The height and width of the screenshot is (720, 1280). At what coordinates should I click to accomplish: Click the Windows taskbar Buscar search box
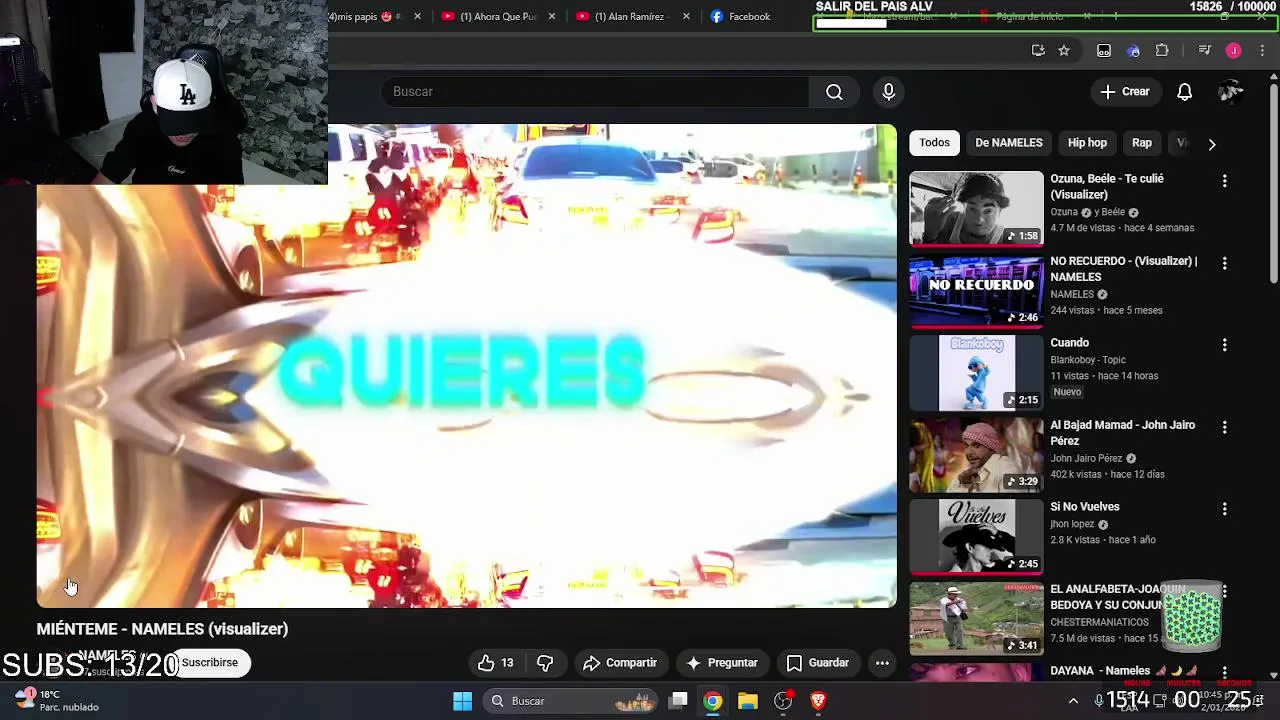pyautogui.click(x=571, y=701)
